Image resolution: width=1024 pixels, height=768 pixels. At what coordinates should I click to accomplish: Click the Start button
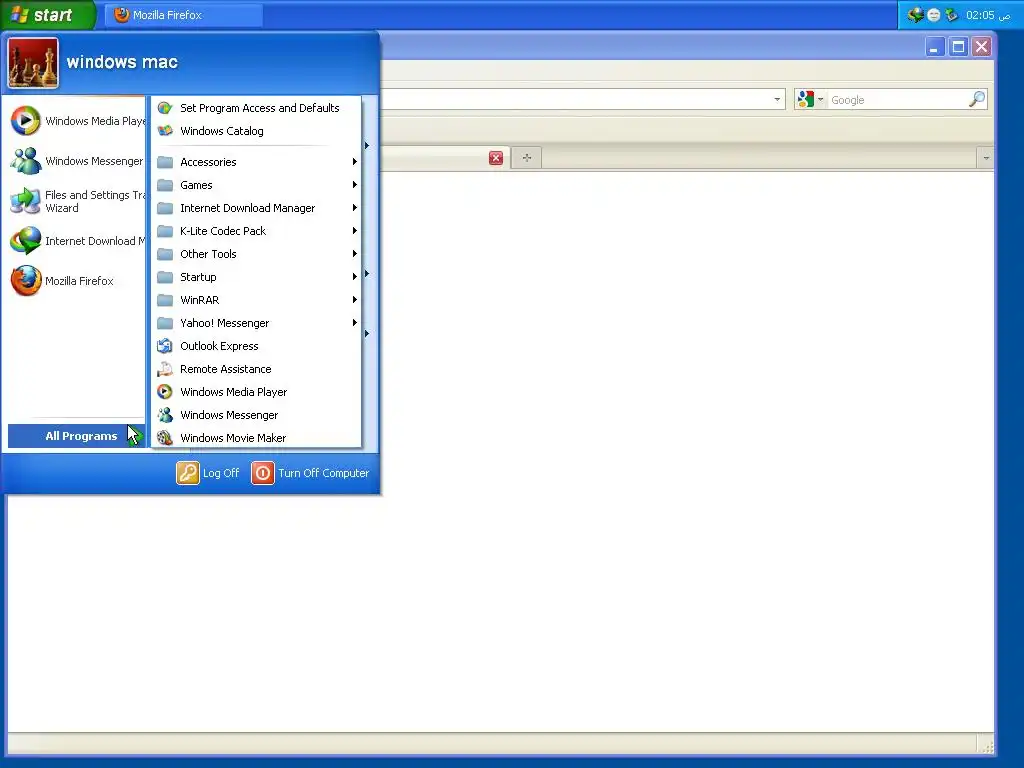[x=48, y=14]
